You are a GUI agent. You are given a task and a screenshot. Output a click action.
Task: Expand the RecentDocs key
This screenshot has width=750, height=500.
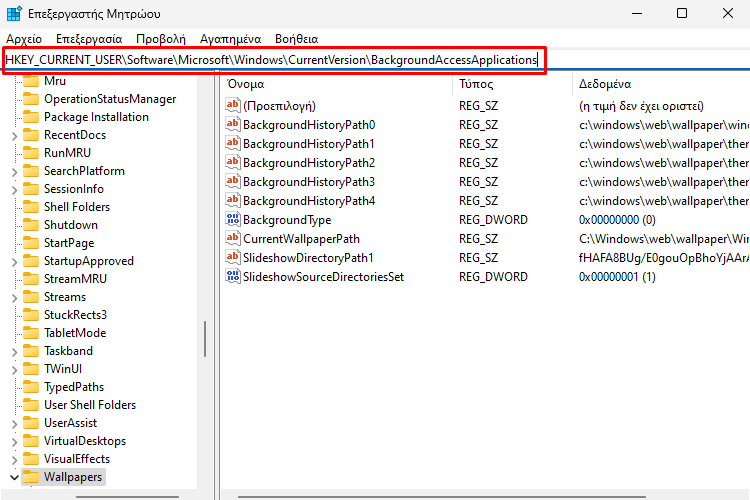coord(14,136)
